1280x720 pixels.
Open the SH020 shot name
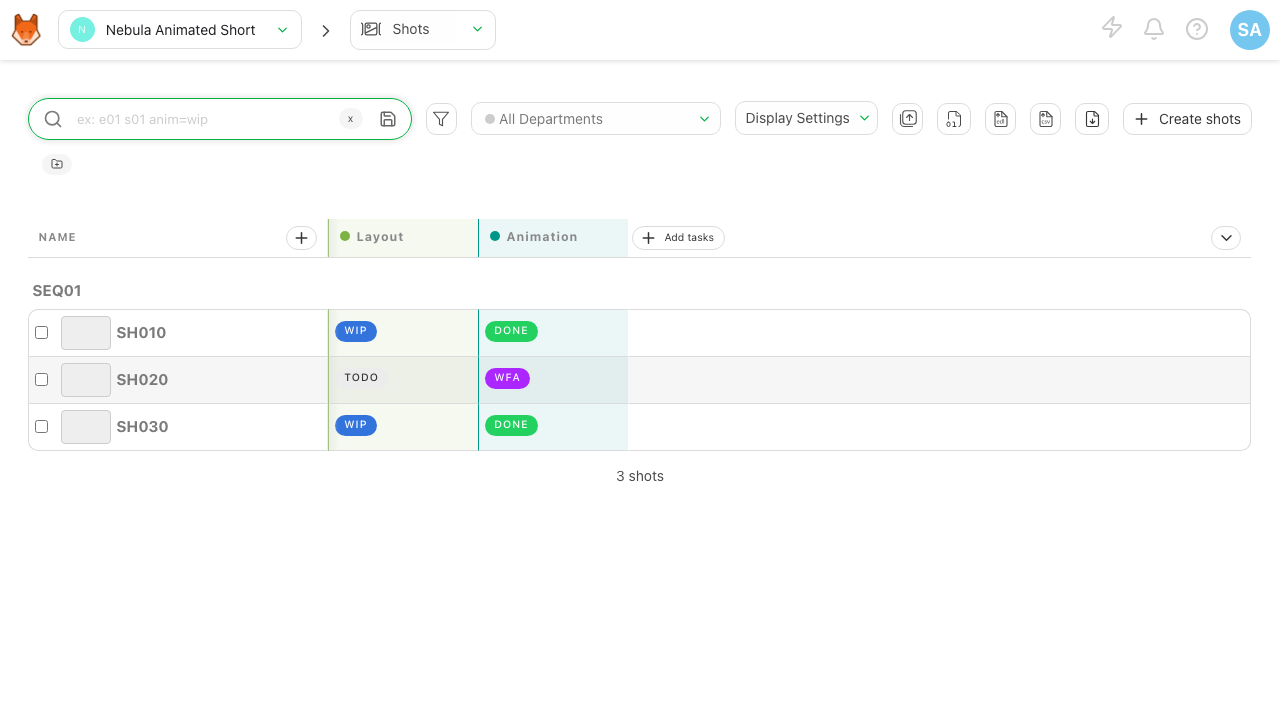[142, 380]
